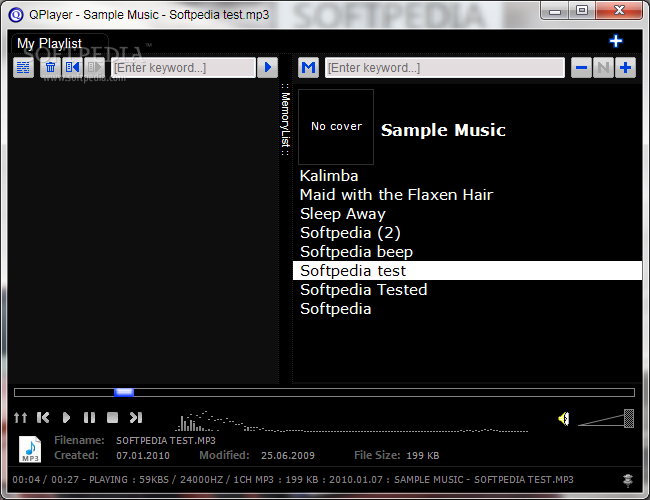The height and width of the screenshot is (500, 650).
Task: Click the status bar corner icon
Action: tap(628, 480)
